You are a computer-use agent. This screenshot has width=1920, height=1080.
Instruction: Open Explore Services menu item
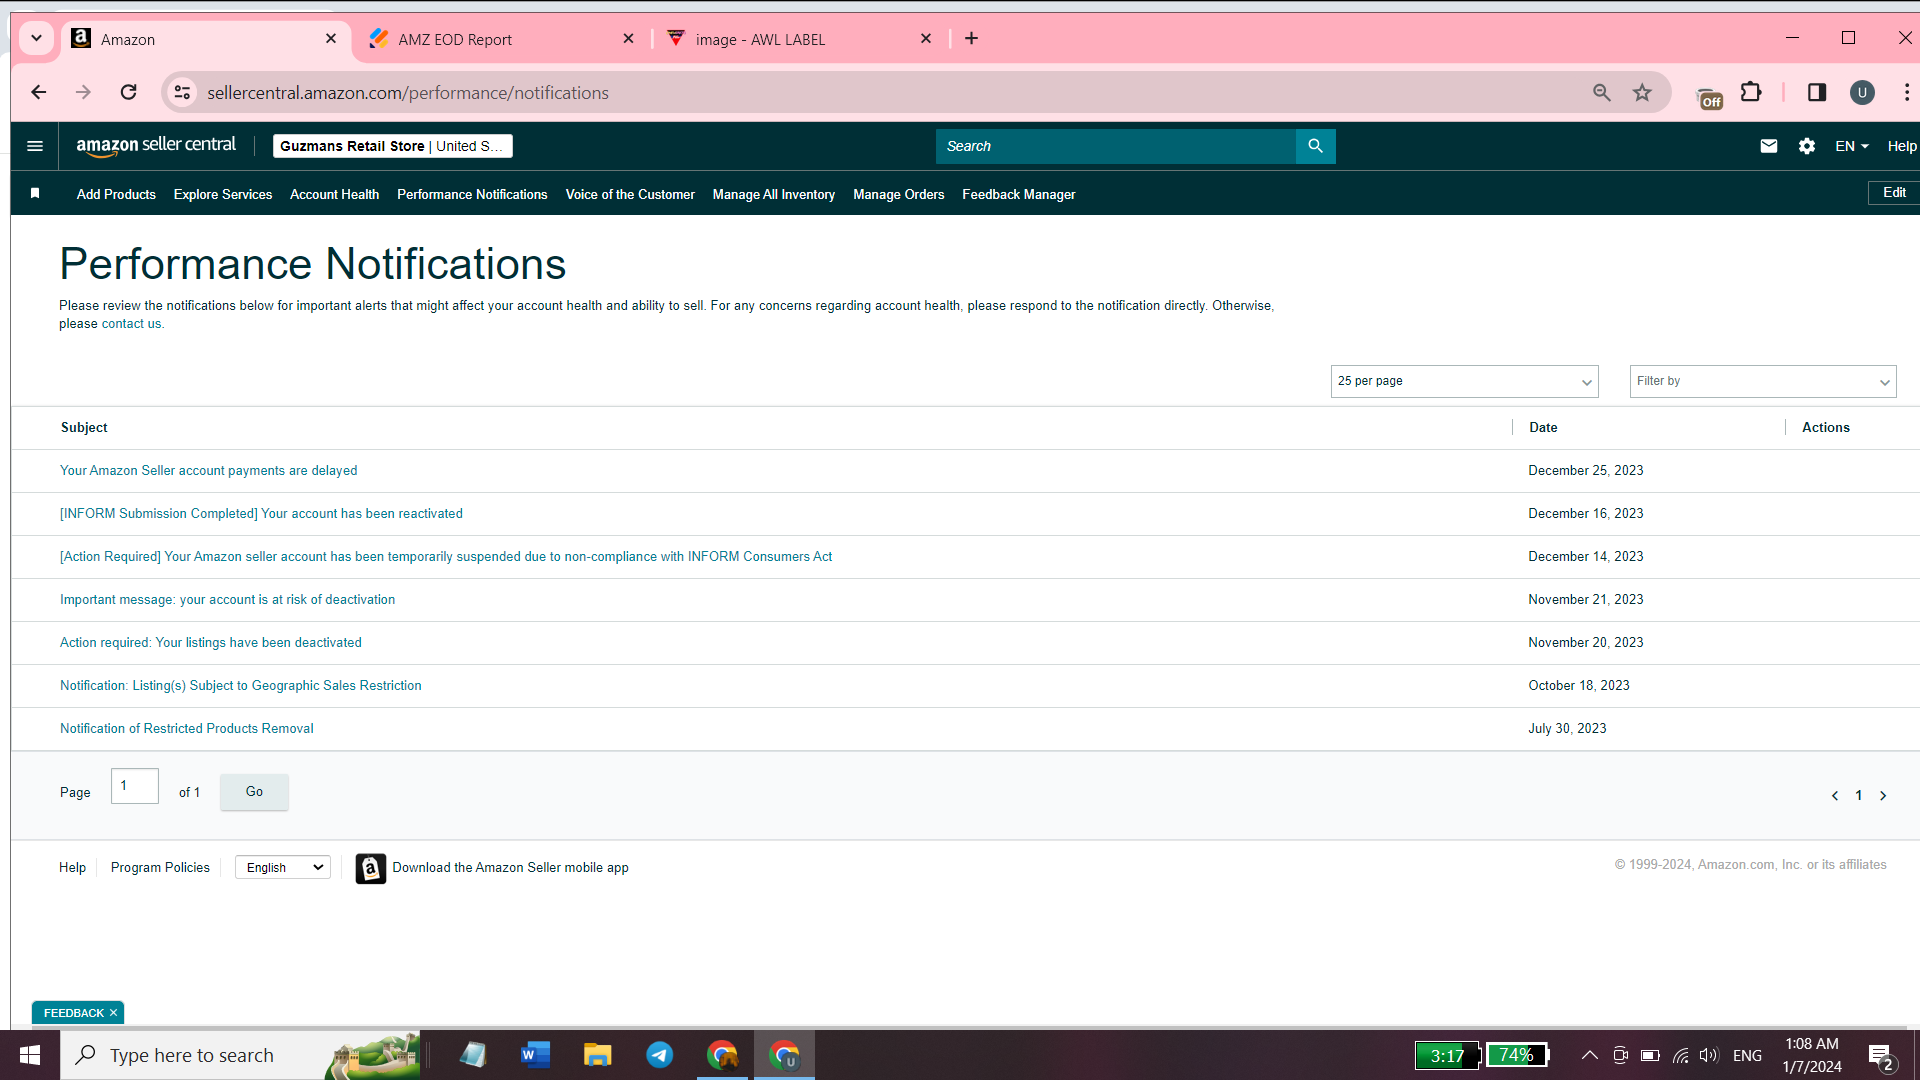point(223,194)
